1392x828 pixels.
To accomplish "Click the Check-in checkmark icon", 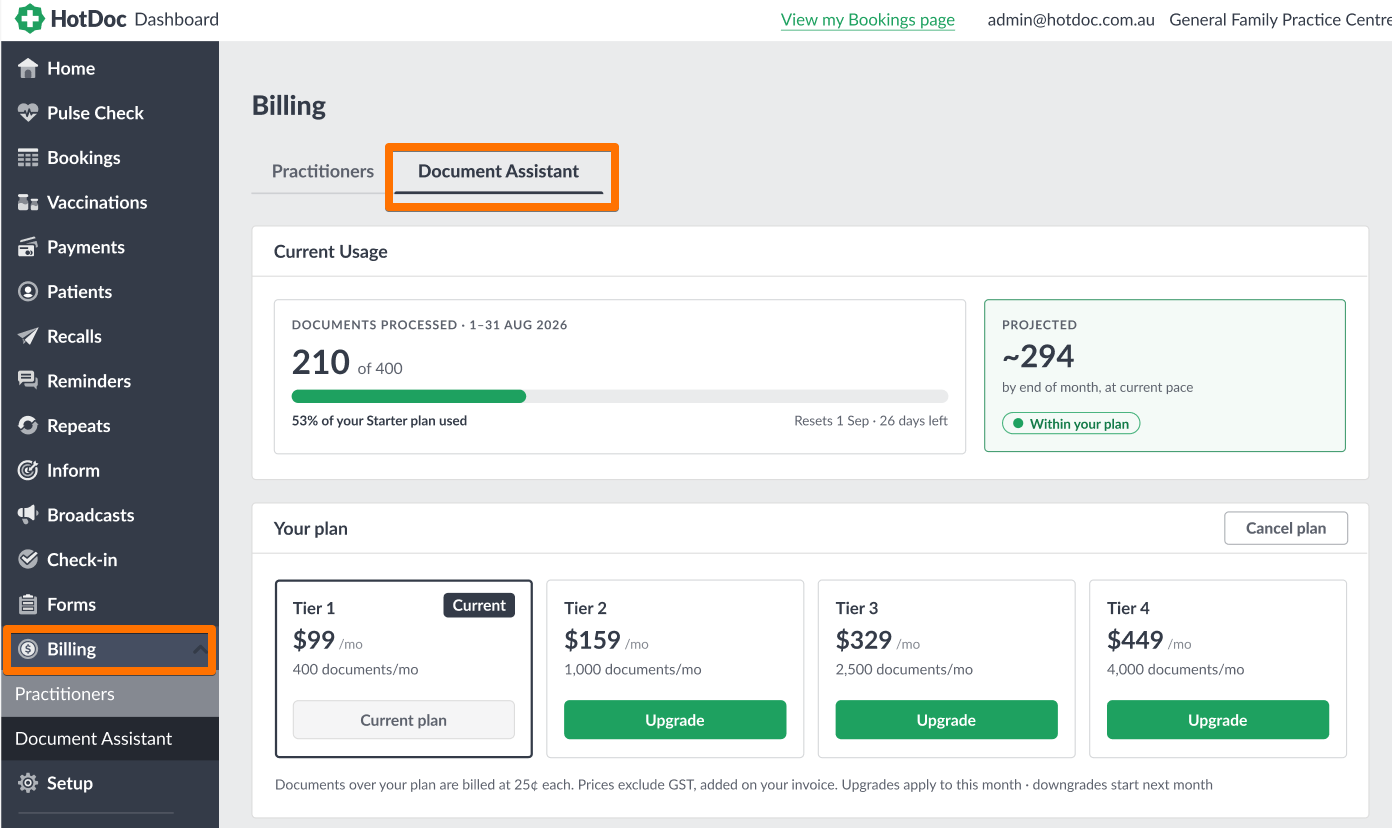I will click(x=28, y=560).
